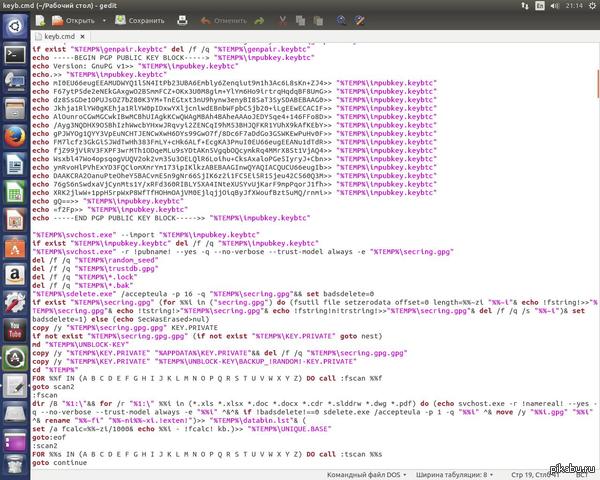
Task: Cut selection using scissors icon
Action: click(283, 21)
